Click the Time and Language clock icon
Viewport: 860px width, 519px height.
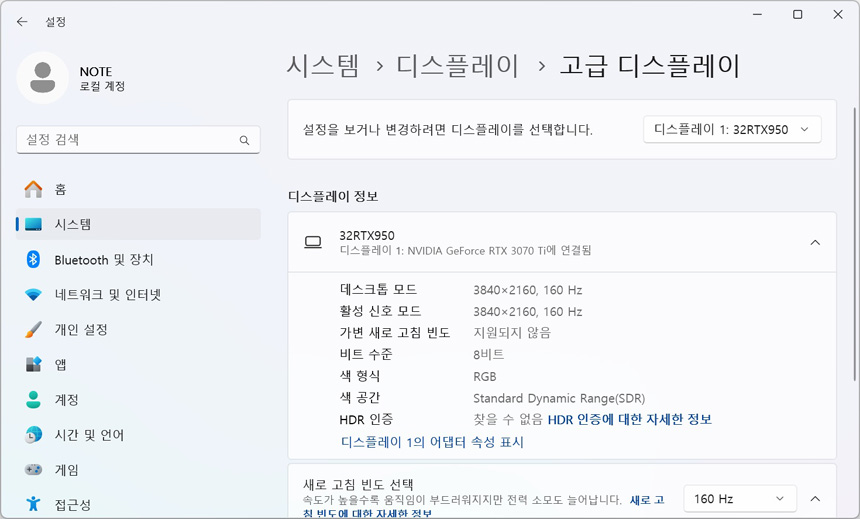pyautogui.click(x=34, y=435)
